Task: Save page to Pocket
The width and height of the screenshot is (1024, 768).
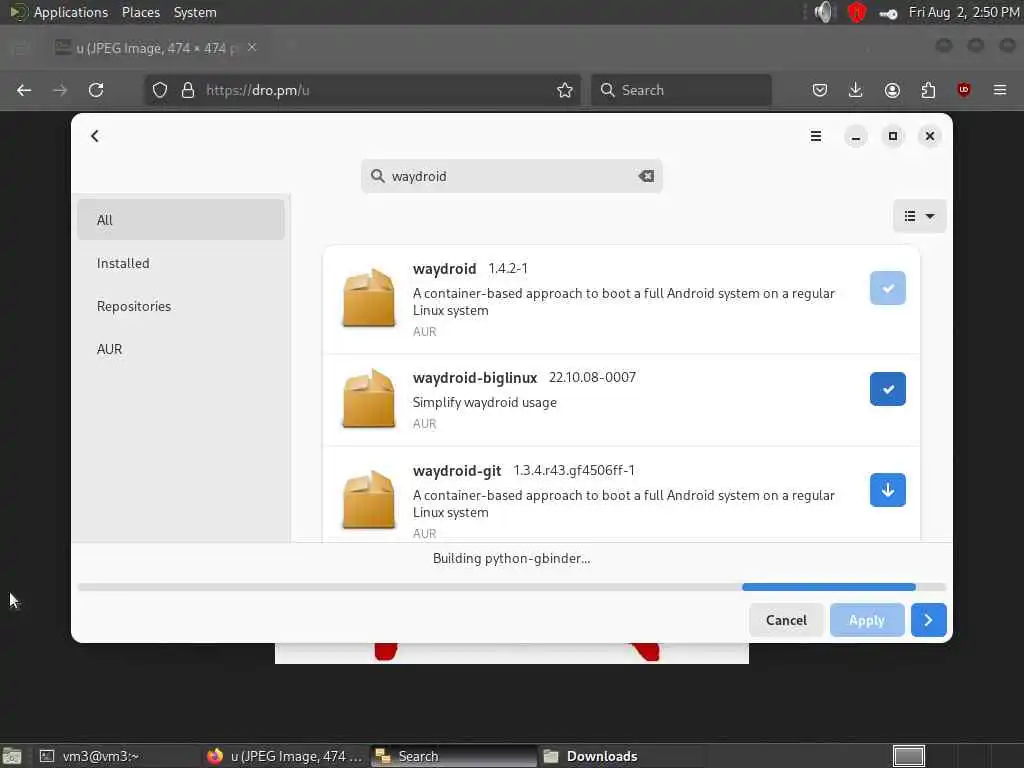Action: click(x=820, y=90)
